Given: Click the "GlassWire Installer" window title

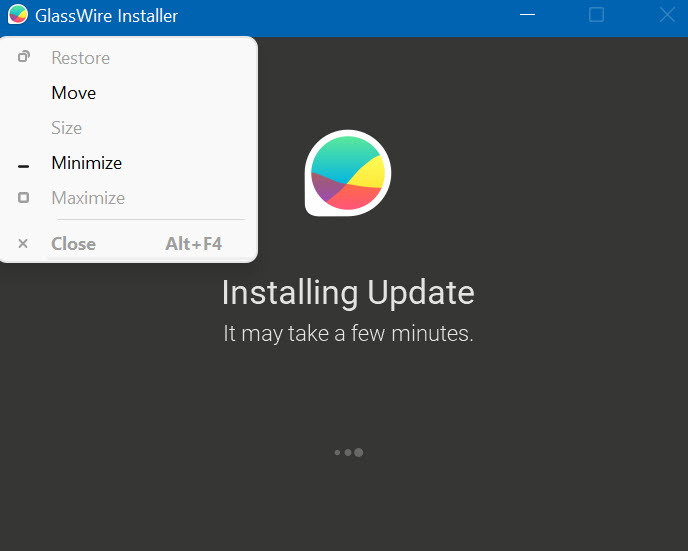Looking at the screenshot, I should click(x=106, y=16).
